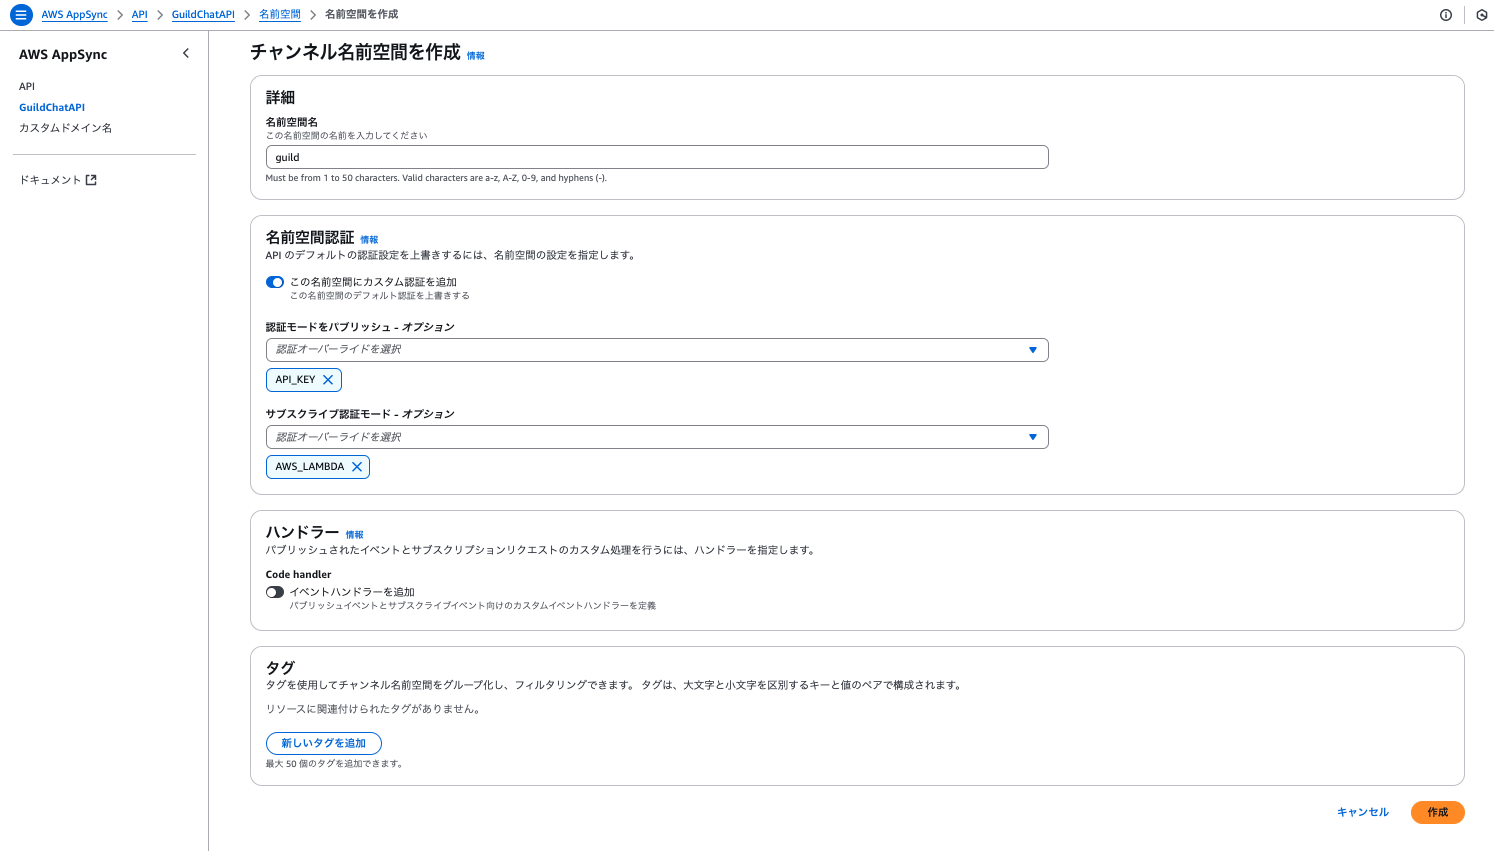Click the 作成 button
Image resolution: width=1494 pixels, height=851 pixels.
click(1438, 812)
